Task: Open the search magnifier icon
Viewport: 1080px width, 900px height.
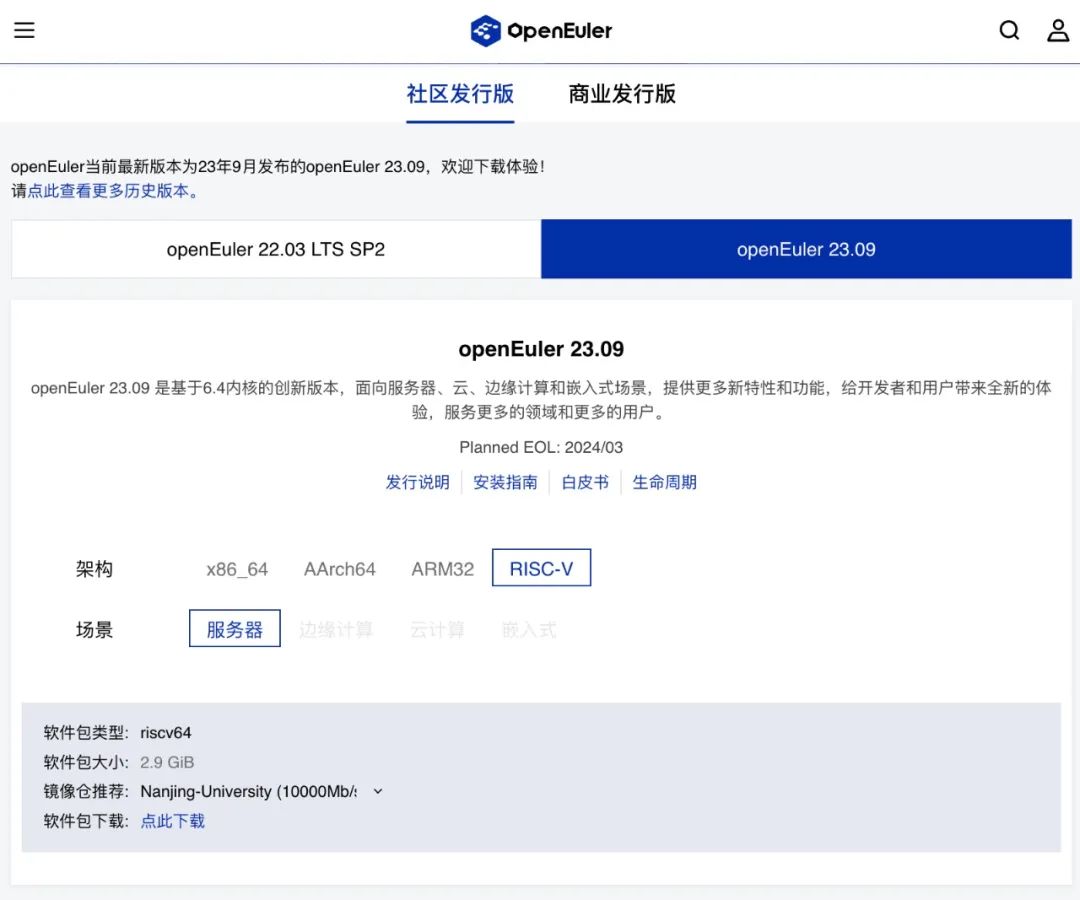Action: click(1009, 30)
